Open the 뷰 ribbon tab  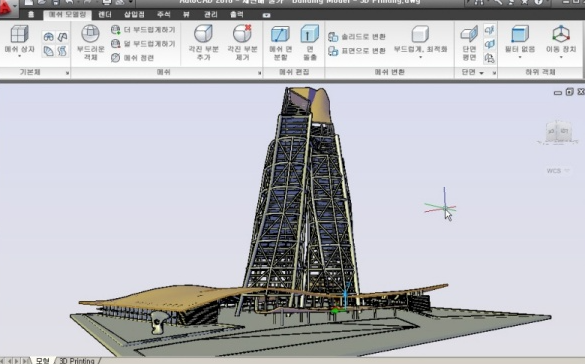186,15
